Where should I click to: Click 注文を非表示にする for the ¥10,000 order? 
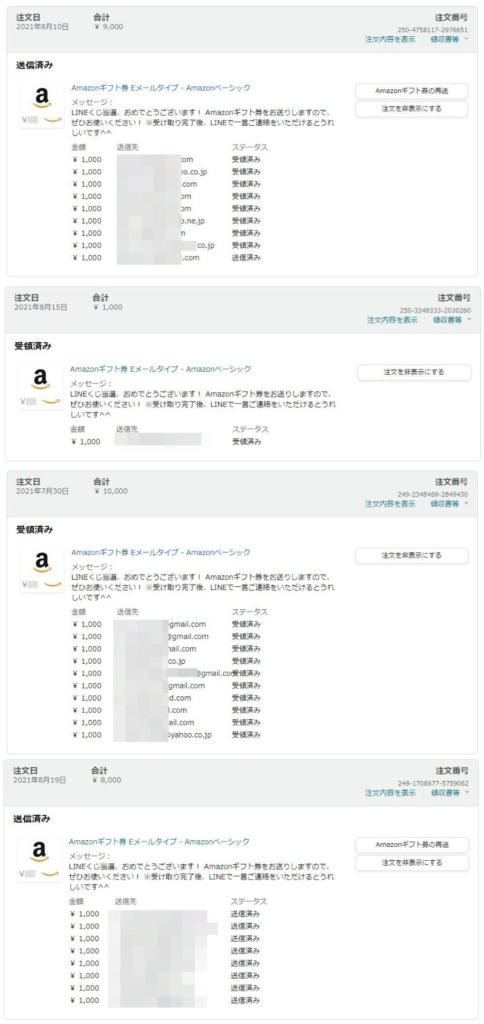[411, 556]
